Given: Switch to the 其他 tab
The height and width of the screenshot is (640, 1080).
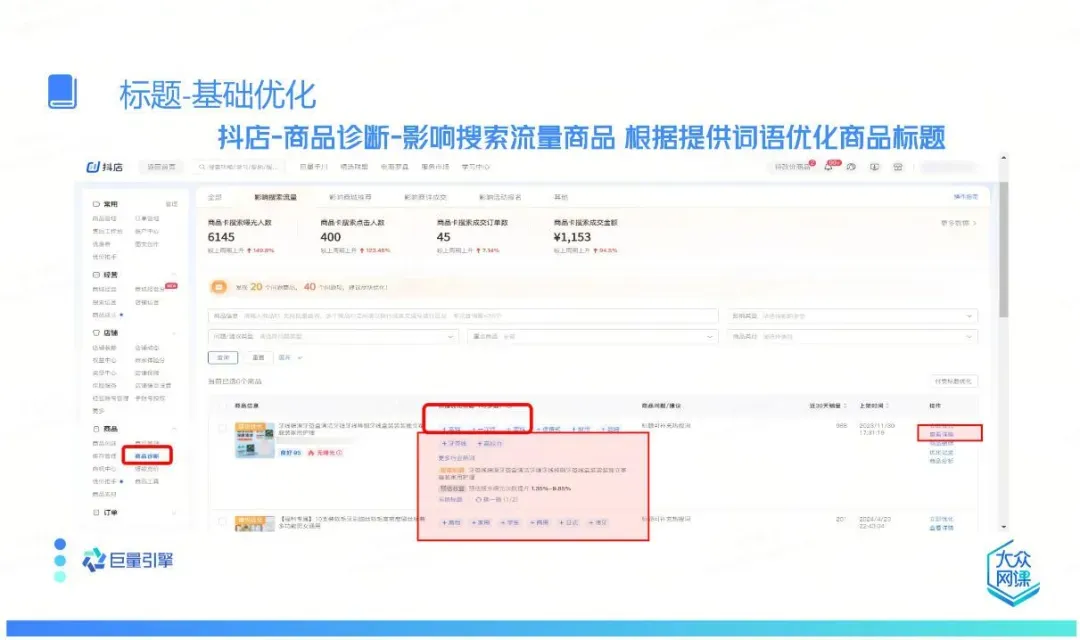Looking at the screenshot, I should (x=561, y=197).
